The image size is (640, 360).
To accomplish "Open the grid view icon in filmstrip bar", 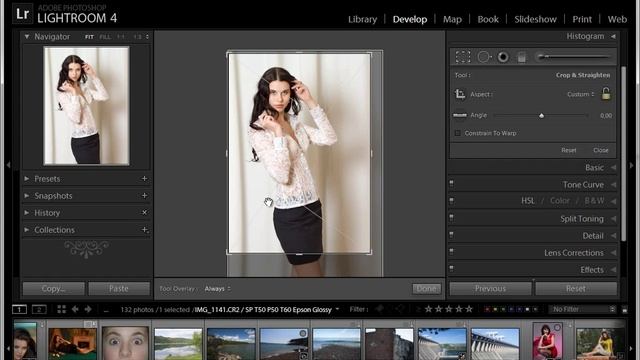I will point(62,309).
